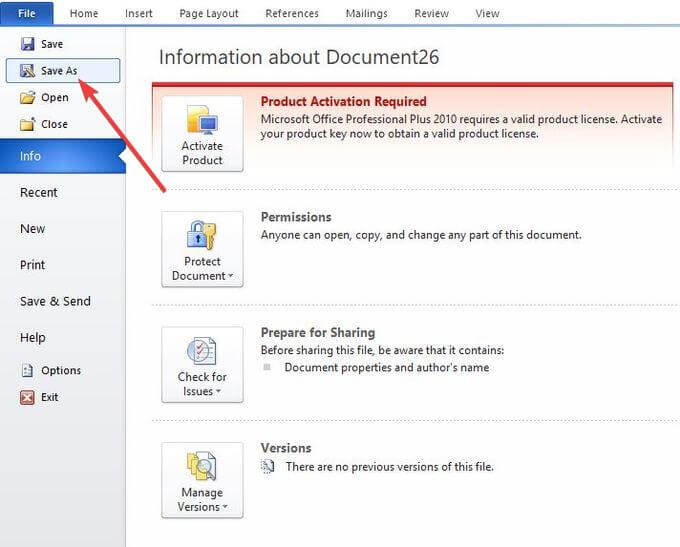The image size is (680, 547).
Task: Click the Close label in the File menu
Action: tap(54, 124)
